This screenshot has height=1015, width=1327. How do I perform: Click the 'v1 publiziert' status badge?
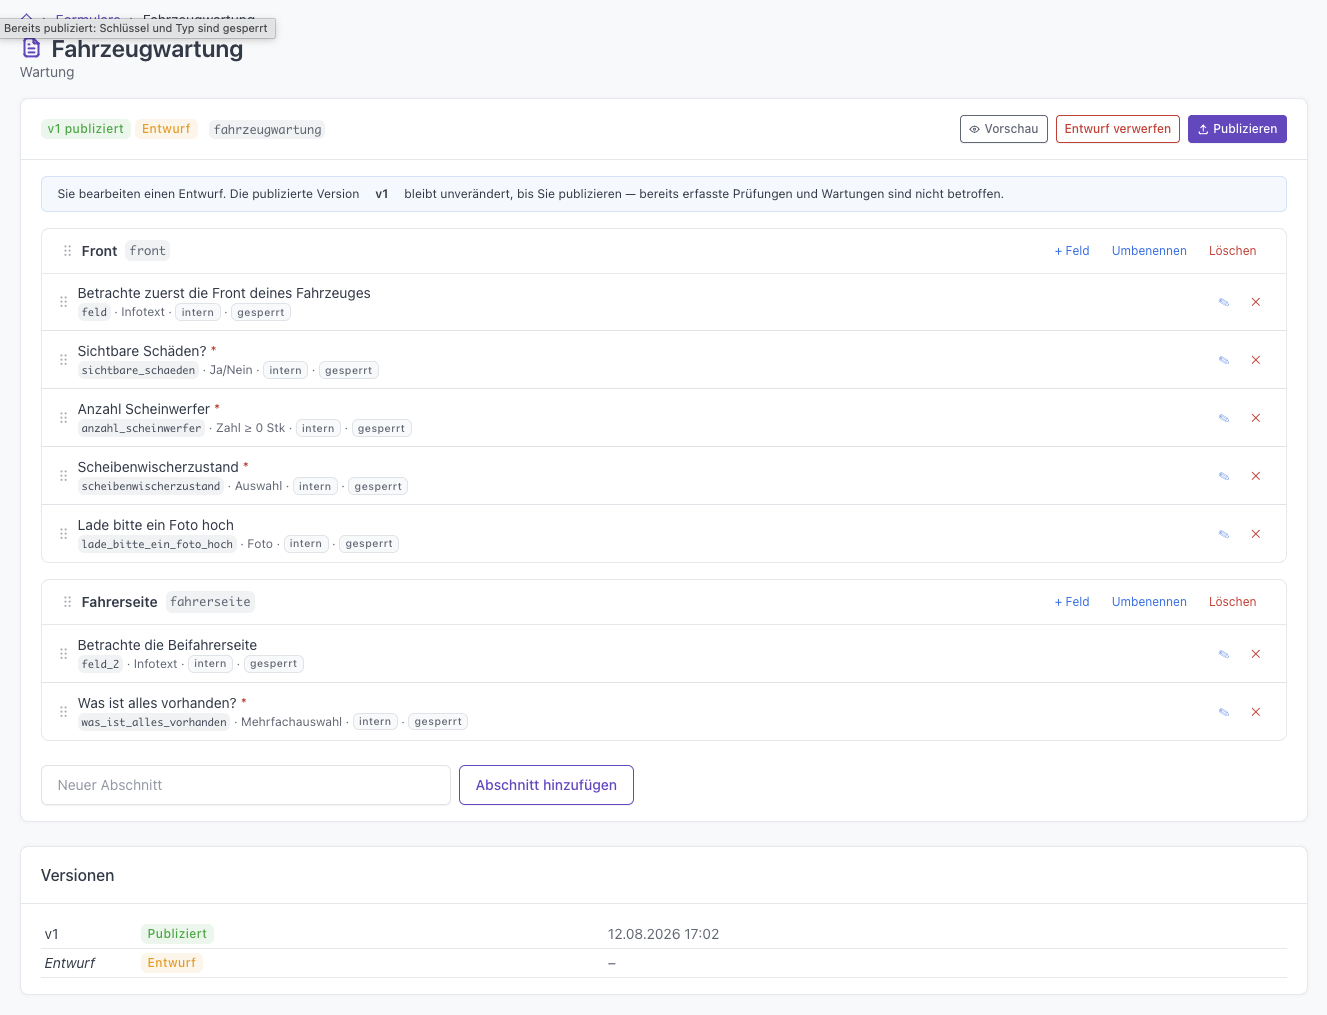click(x=86, y=129)
